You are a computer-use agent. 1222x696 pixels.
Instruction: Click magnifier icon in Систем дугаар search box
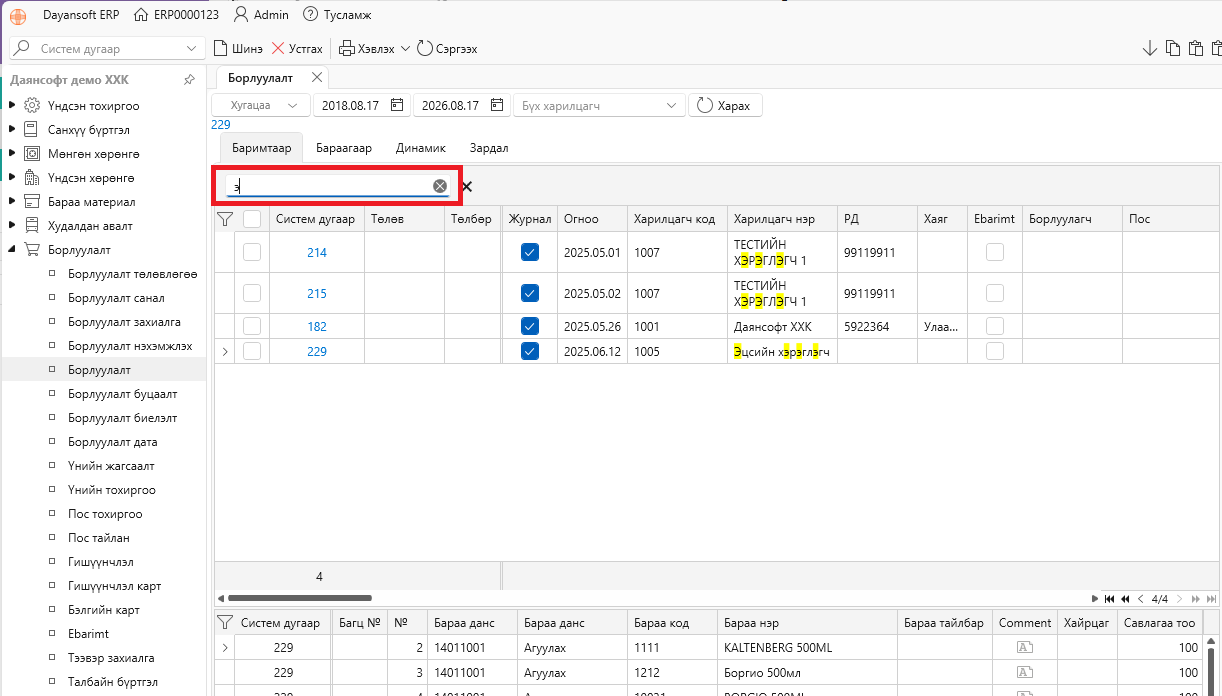(x=22, y=48)
